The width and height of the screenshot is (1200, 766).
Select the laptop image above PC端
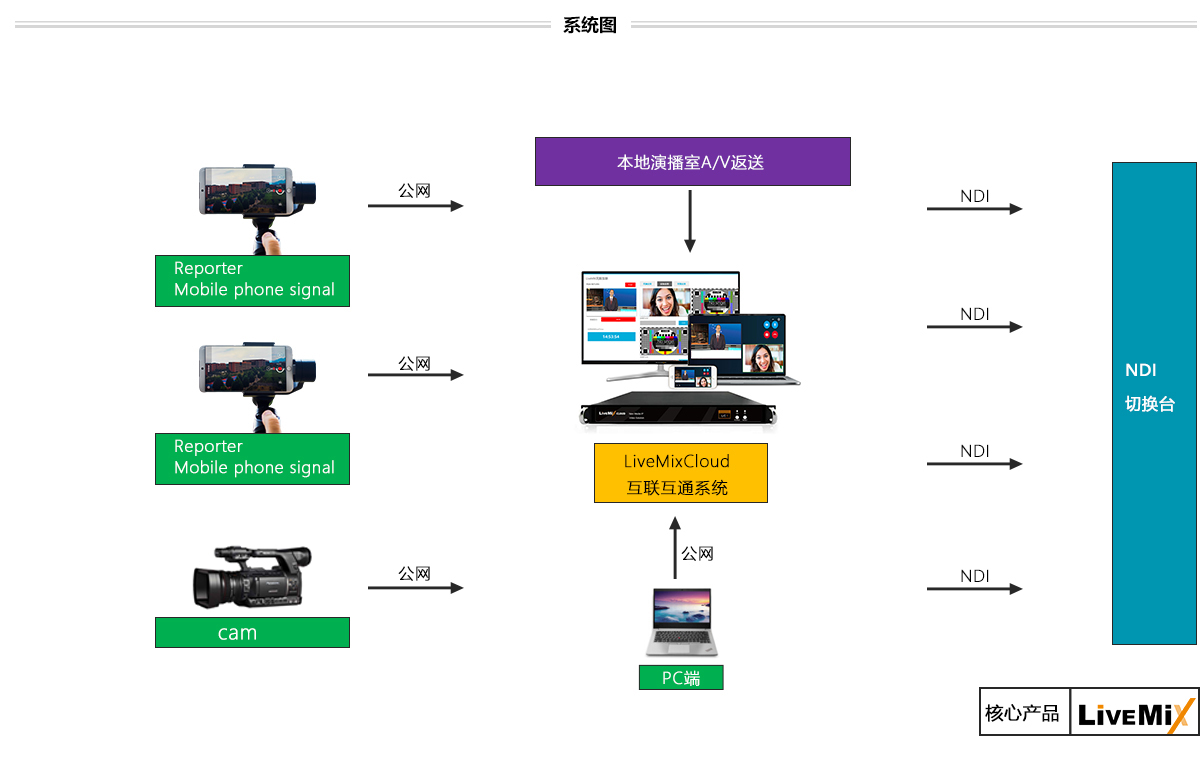click(x=681, y=623)
